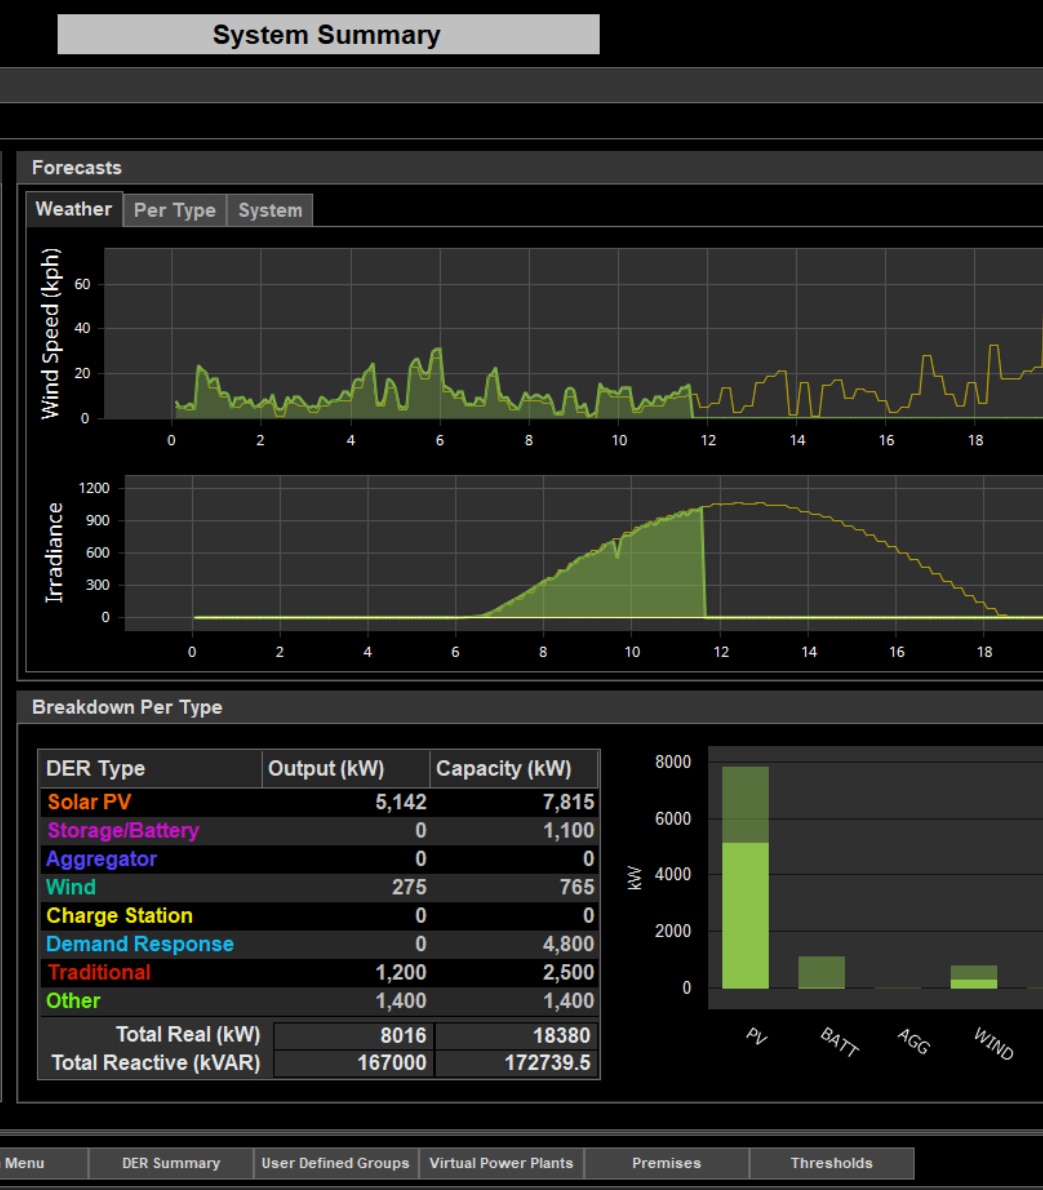Image resolution: width=1043 pixels, height=1190 pixels.
Task: Click the Capacity (kW) column header
Action: tap(504, 769)
